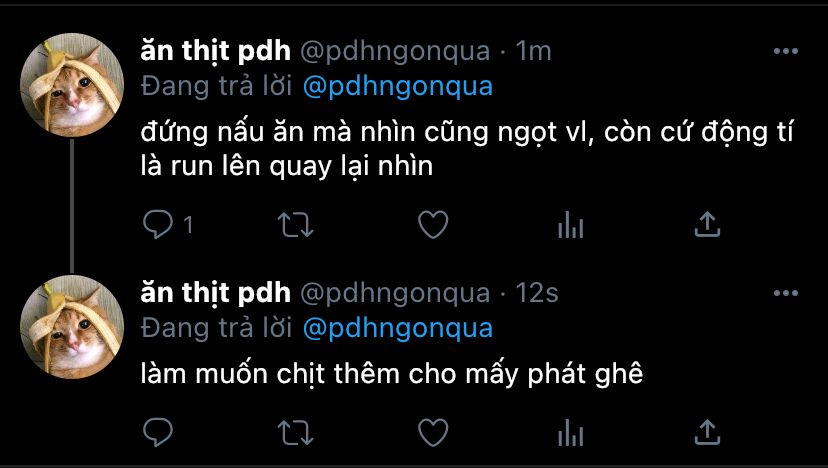Retweet the second tweet
Screen dimensions: 828x468
pyautogui.click(x=296, y=432)
